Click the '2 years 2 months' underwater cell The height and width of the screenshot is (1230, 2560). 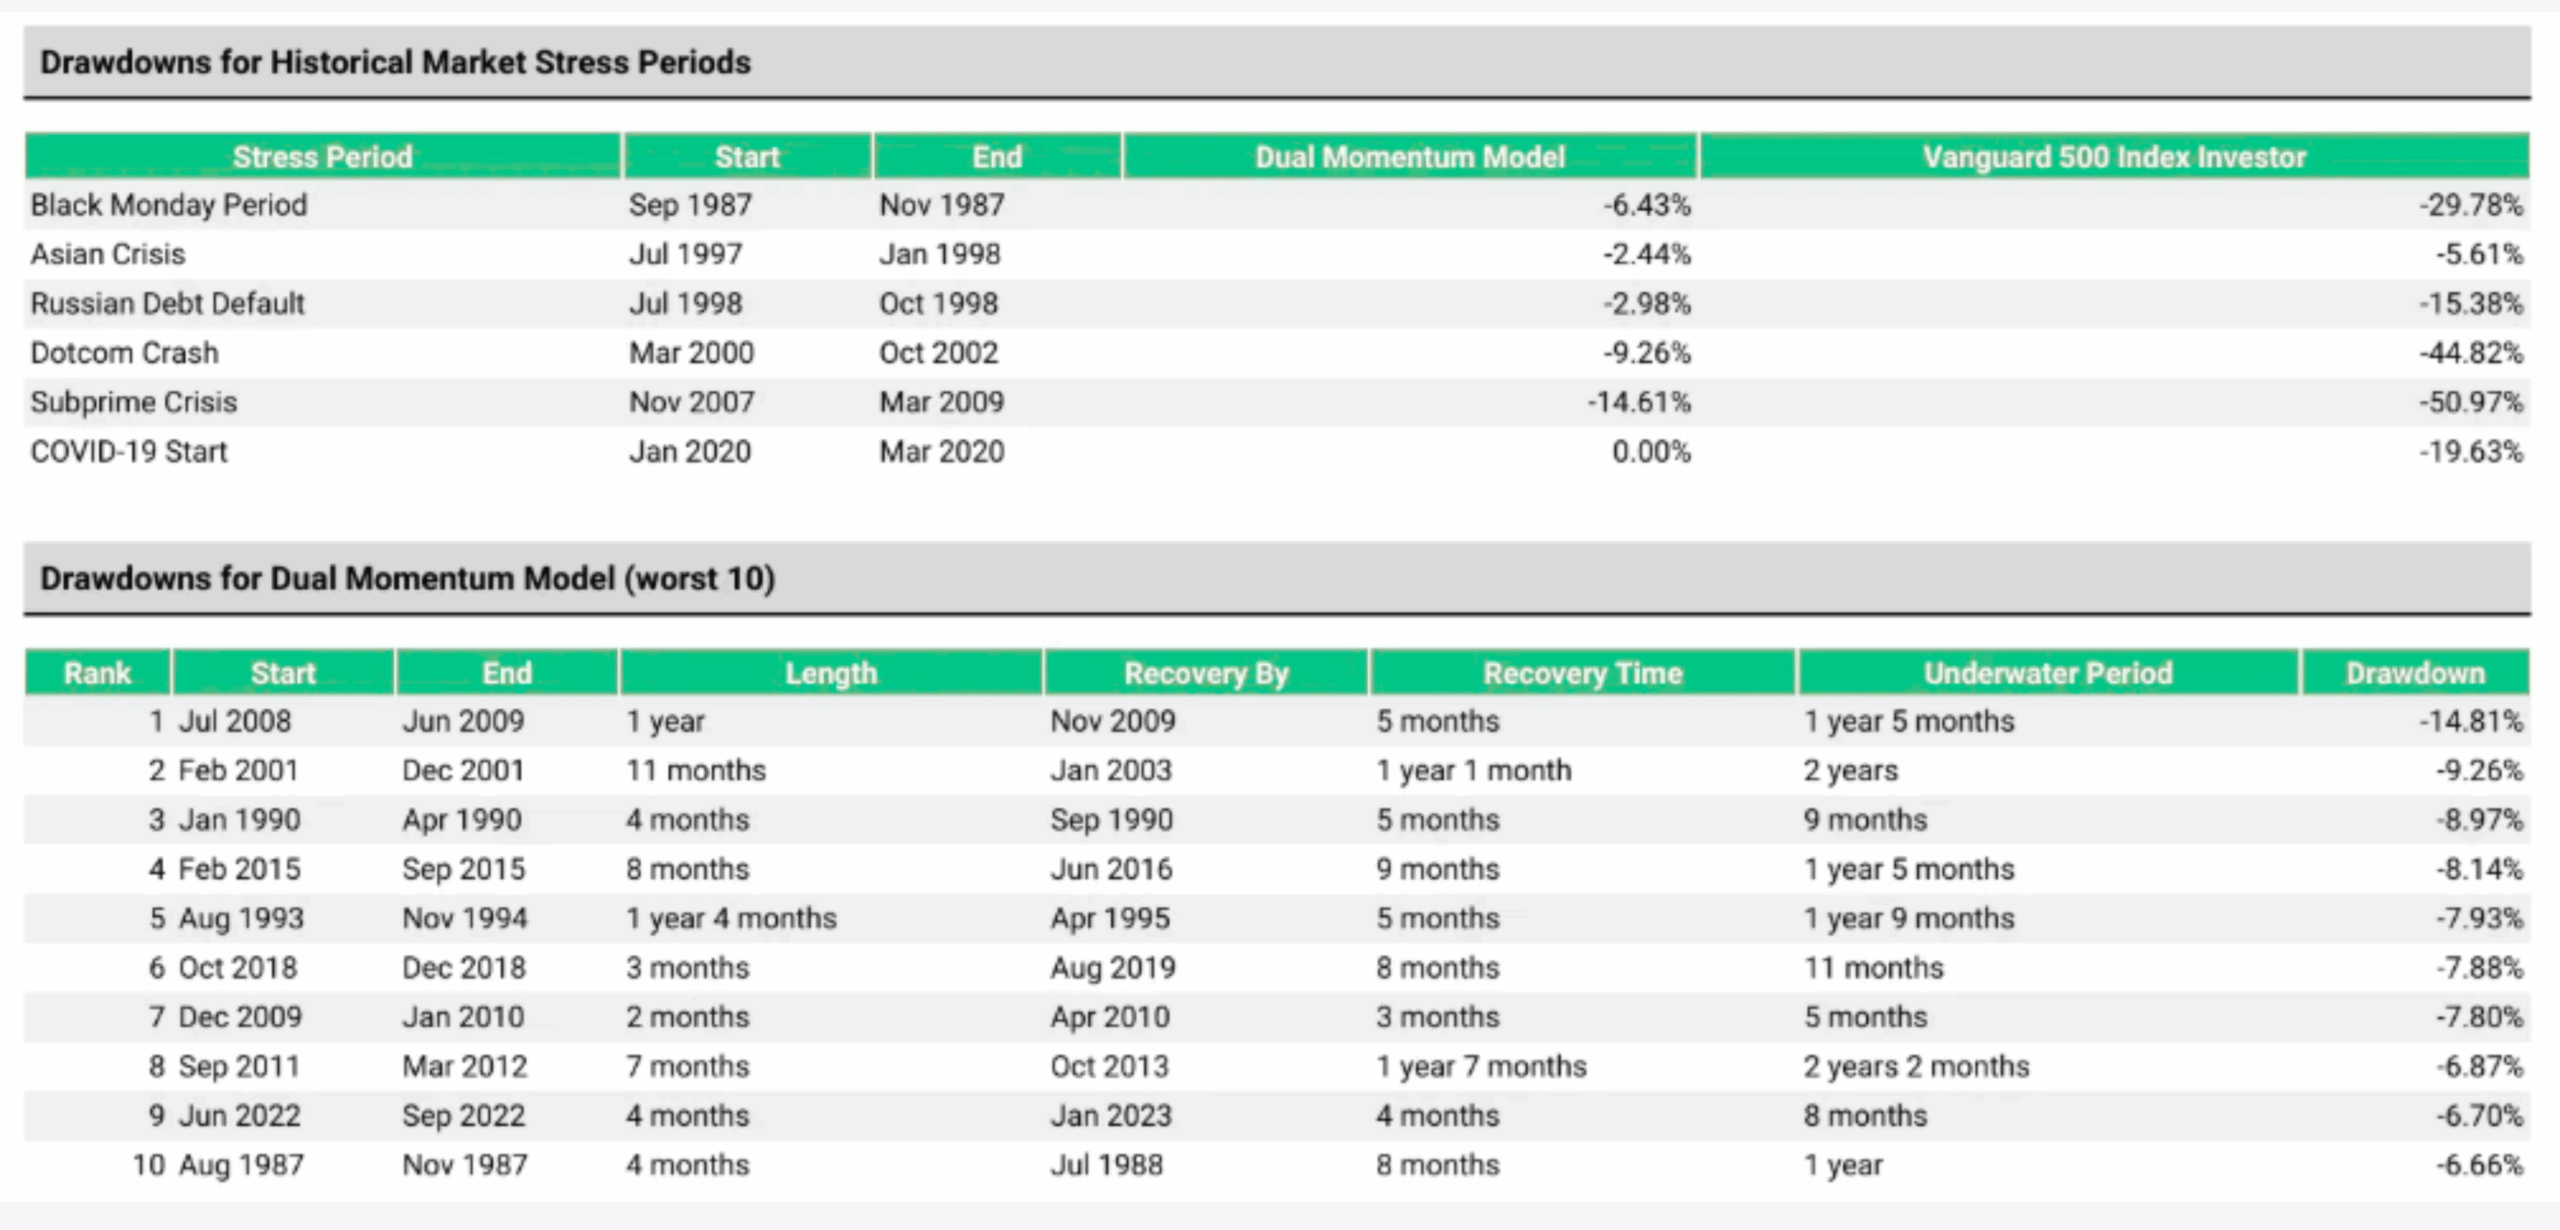[1916, 1066]
